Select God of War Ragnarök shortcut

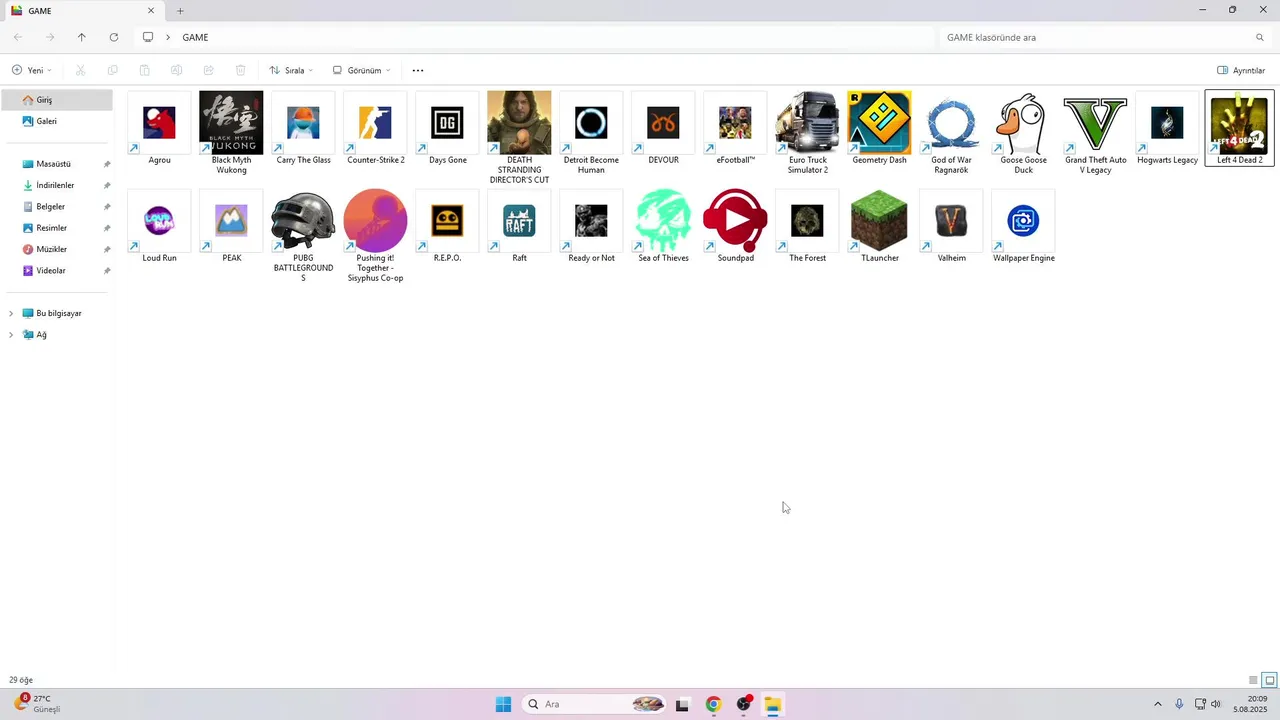click(x=951, y=133)
